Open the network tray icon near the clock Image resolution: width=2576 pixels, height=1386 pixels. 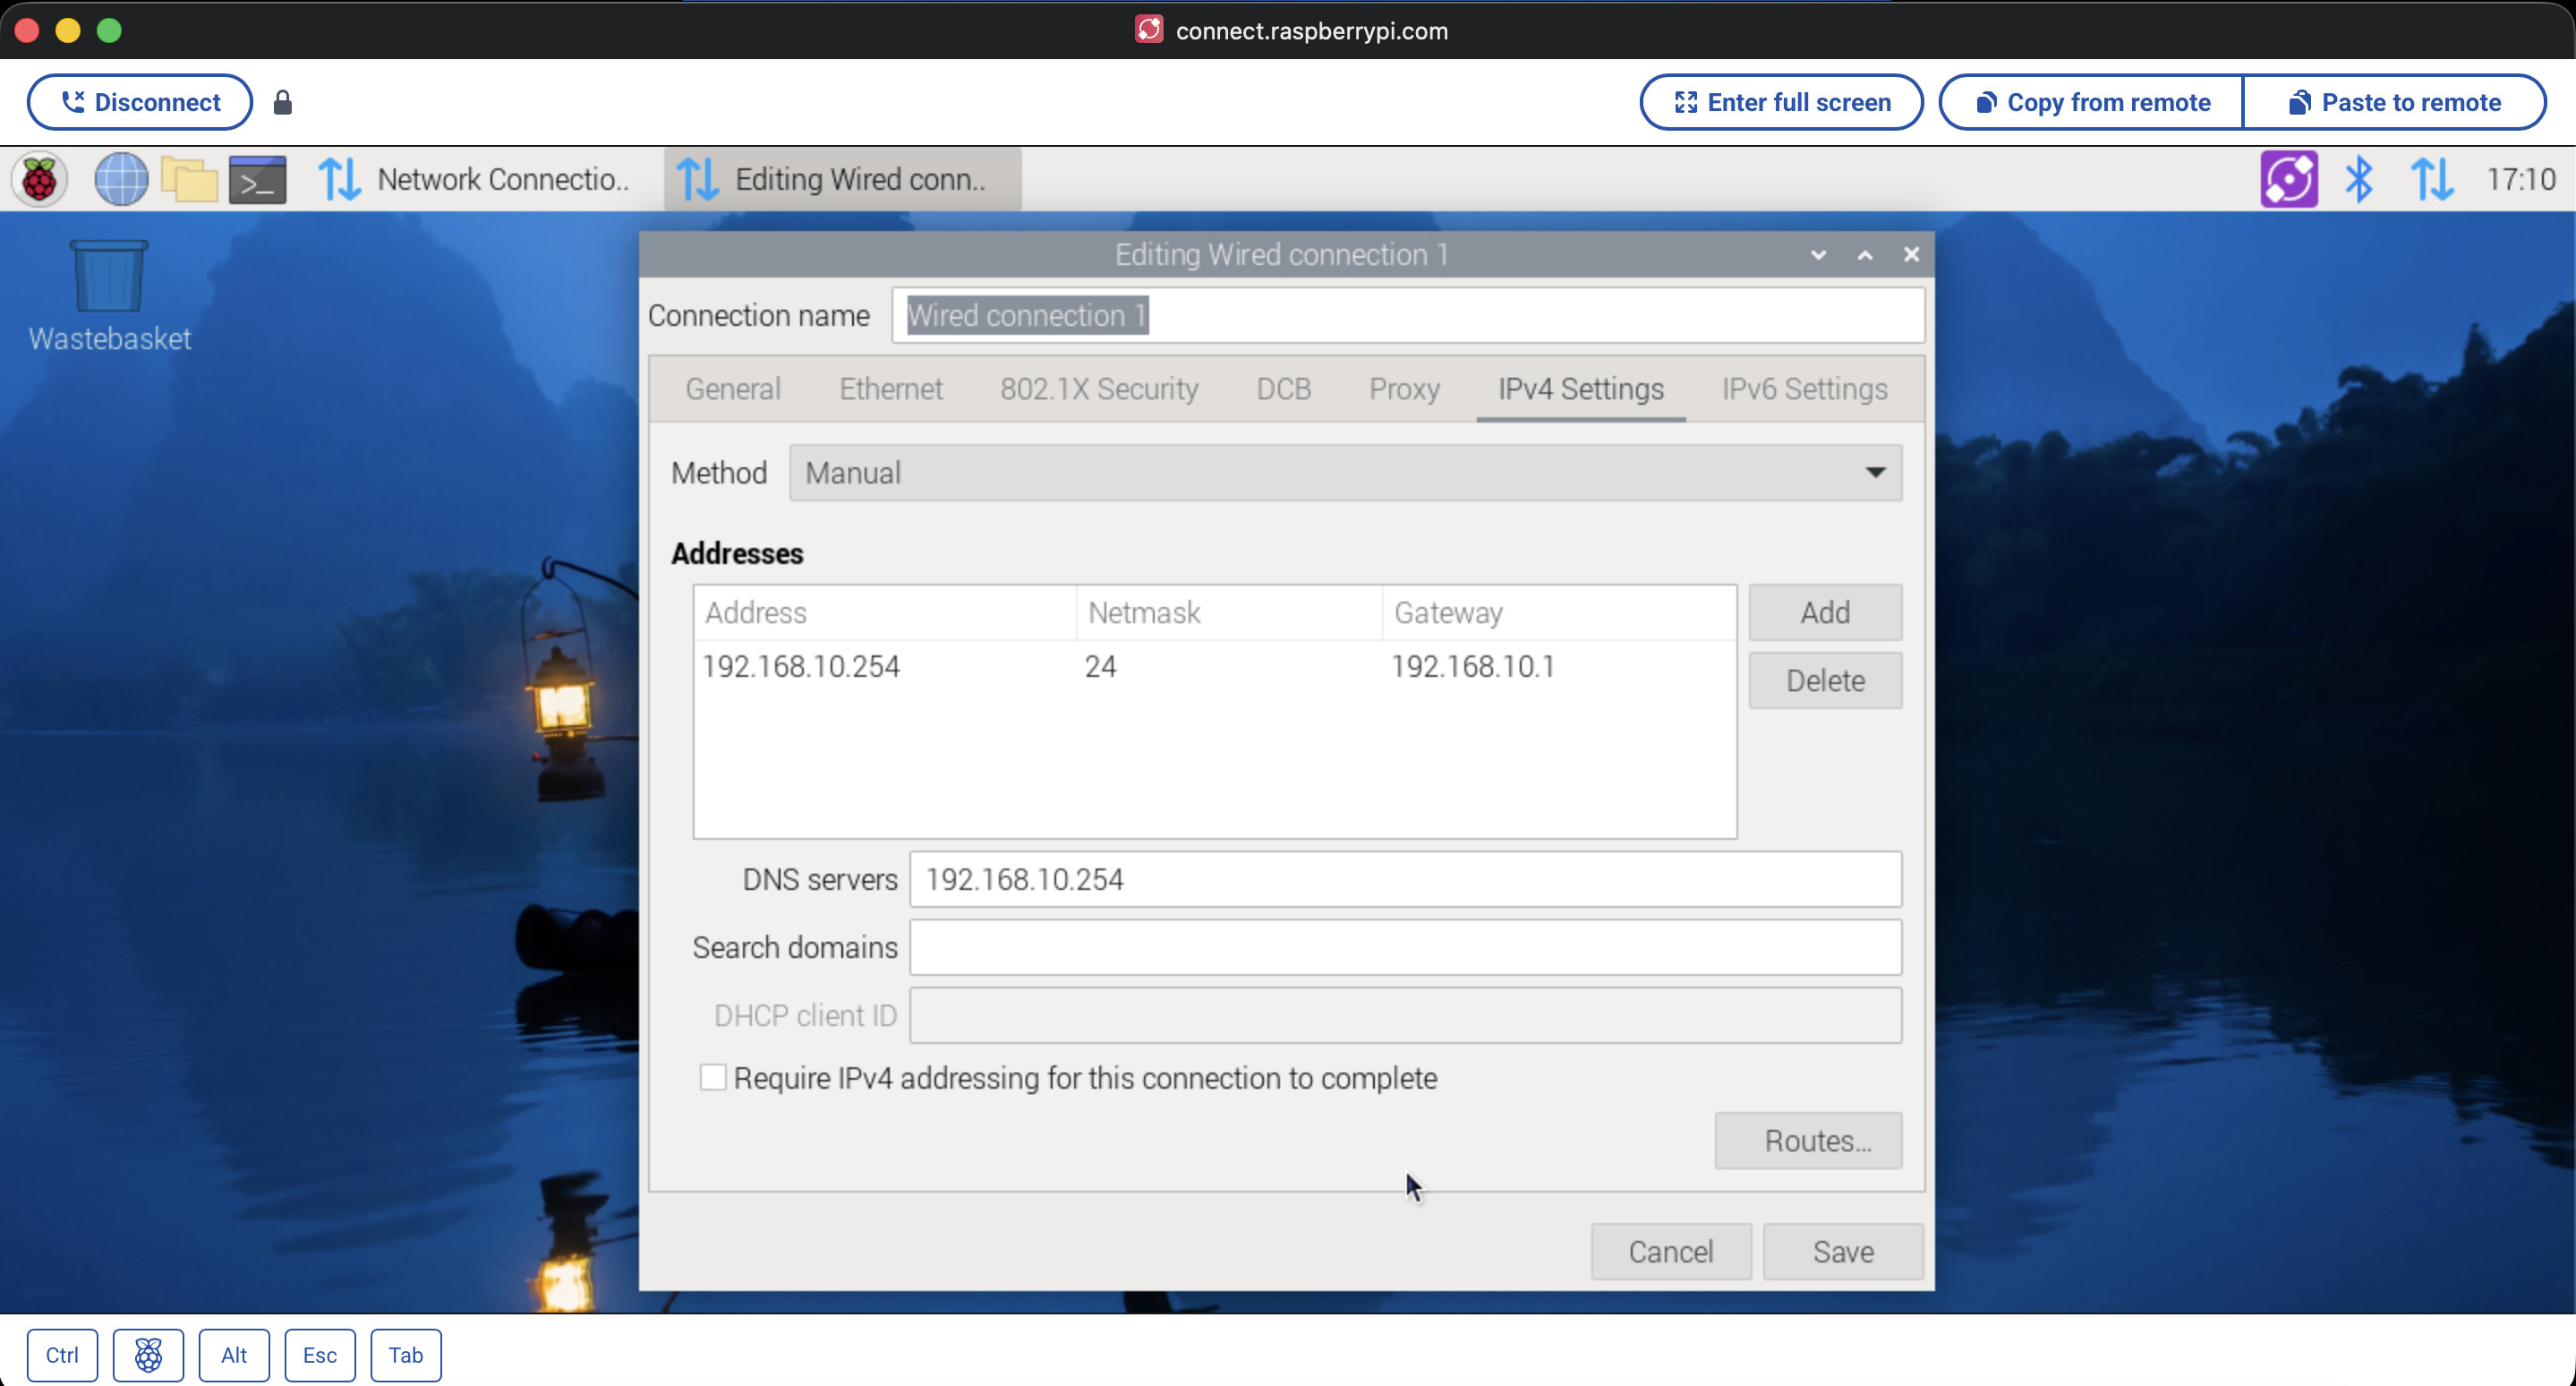click(x=2431, y=180)
